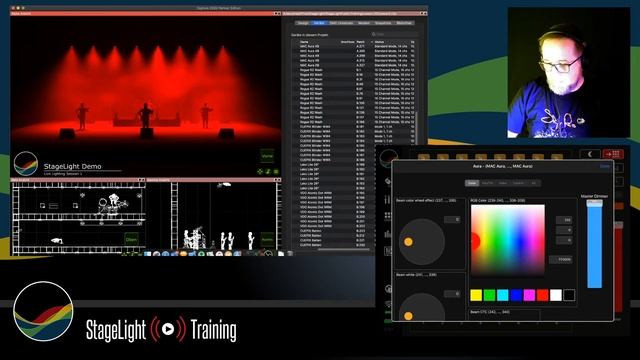This screenshot has height=360, width=640.
Task: Click the four-arrow move icon in Alpha view
Action: click(260, 172)
